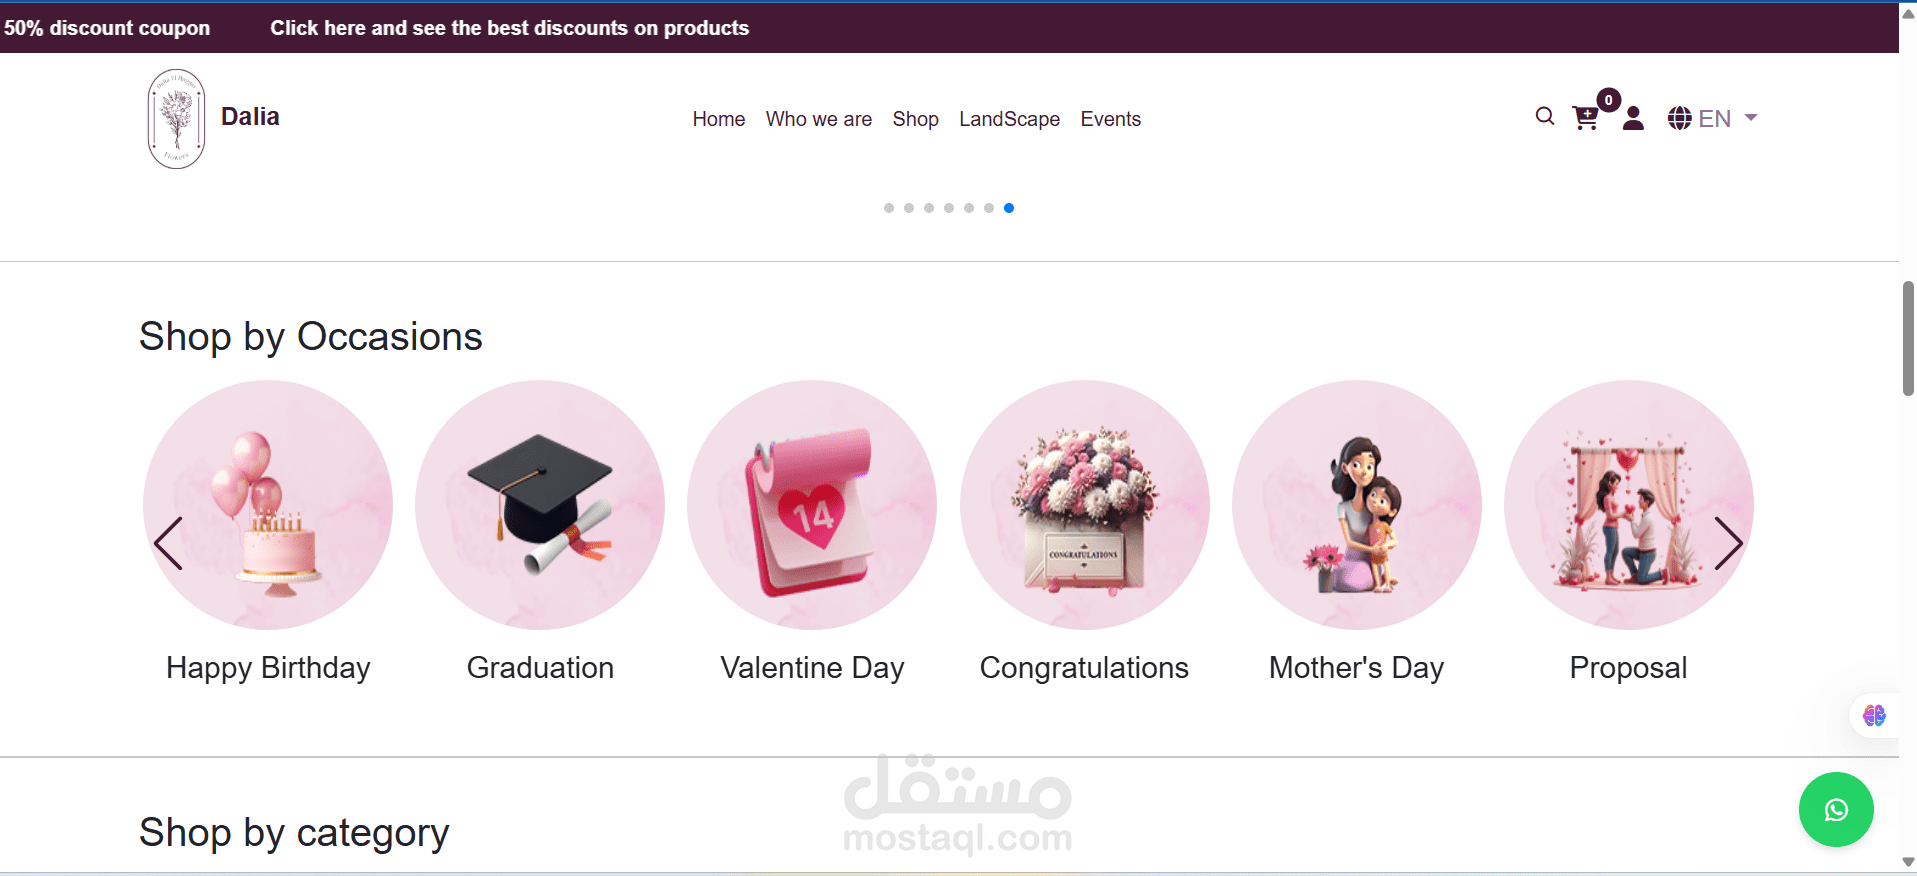Show previous occasions with left arrow
The image size is (1917, 876).
click(x=168, y=543)
